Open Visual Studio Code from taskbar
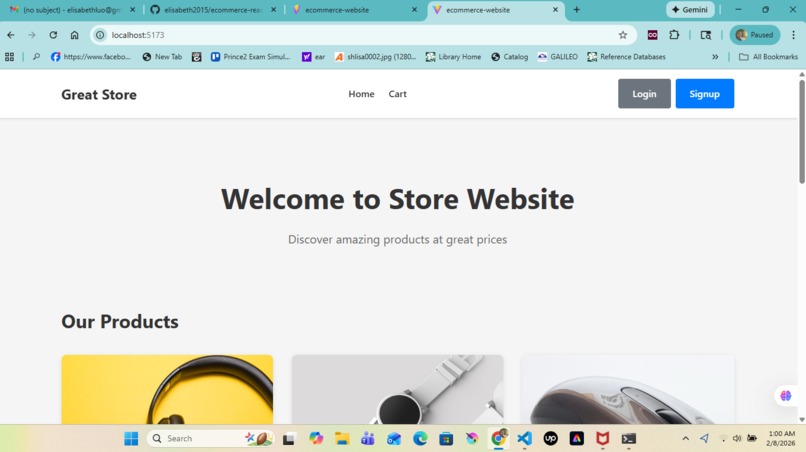Screen dimensions: 806x452 tap(524, 439)
